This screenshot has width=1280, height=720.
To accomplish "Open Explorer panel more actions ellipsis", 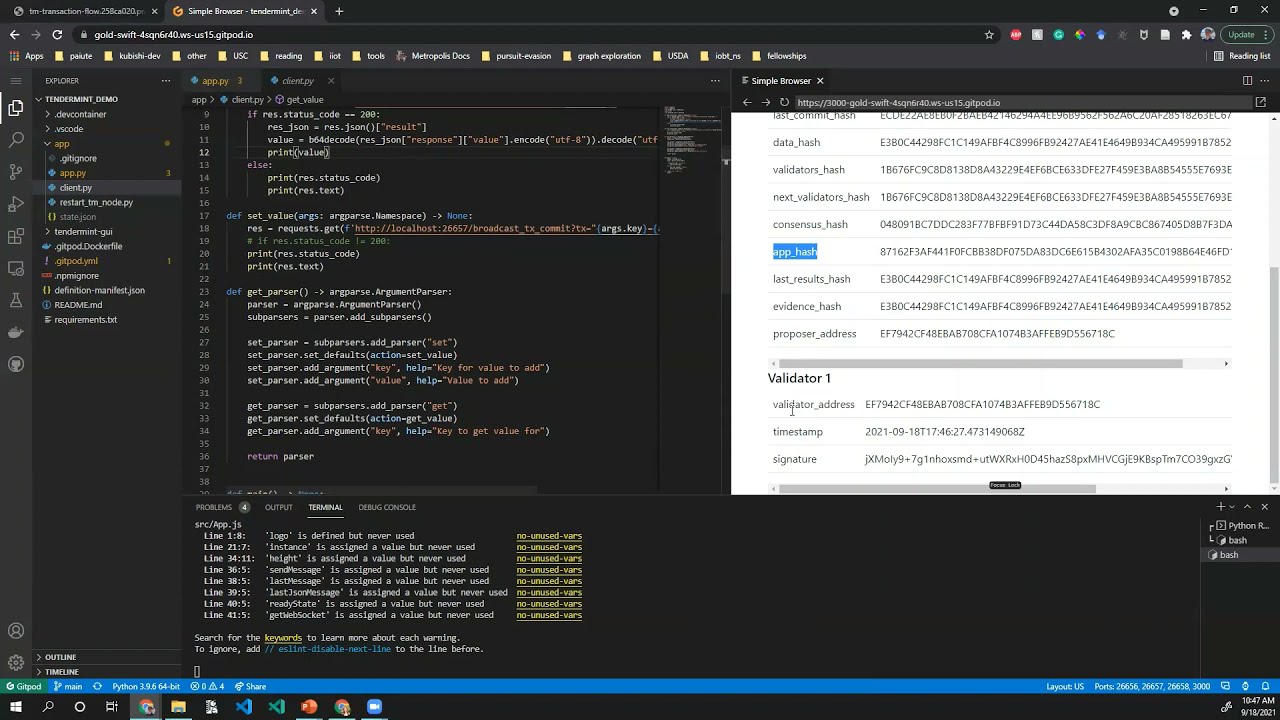I will click(166, 81).
